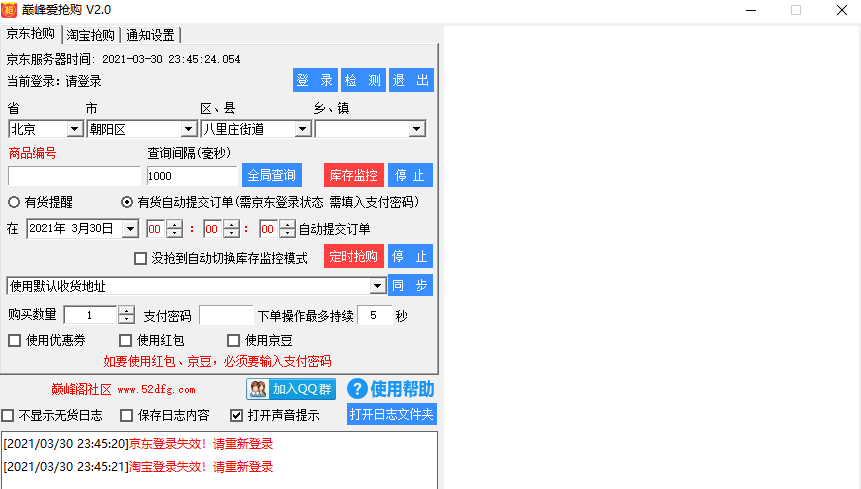Click the 使用帮助 text link
This screenshot has height=489, width=861.
(402, 389)
